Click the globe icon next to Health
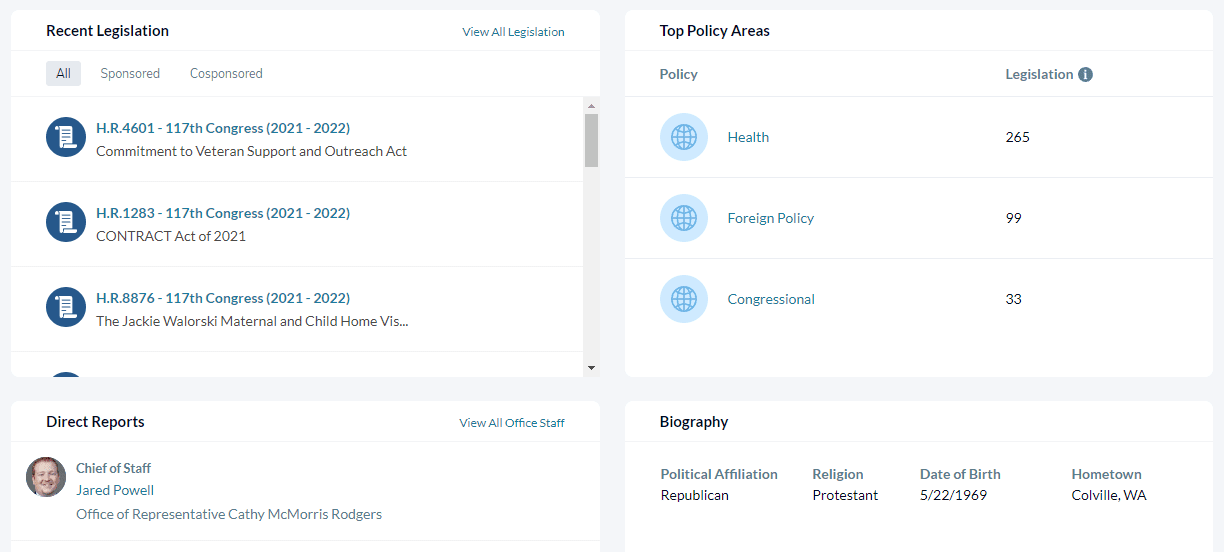Image resolution: width=1224 pixels, height=552 pixels. [684, 137]
